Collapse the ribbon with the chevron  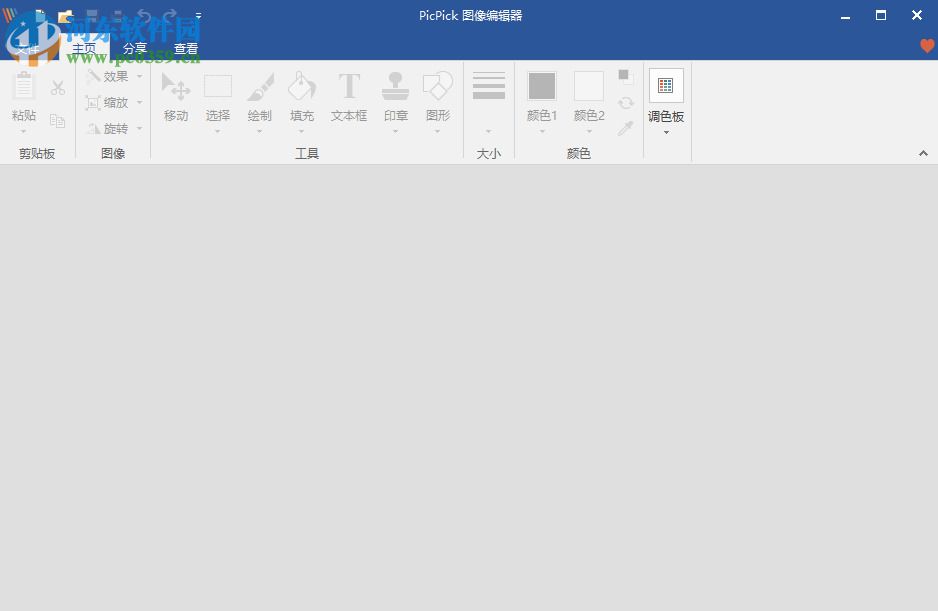(923, 154)
